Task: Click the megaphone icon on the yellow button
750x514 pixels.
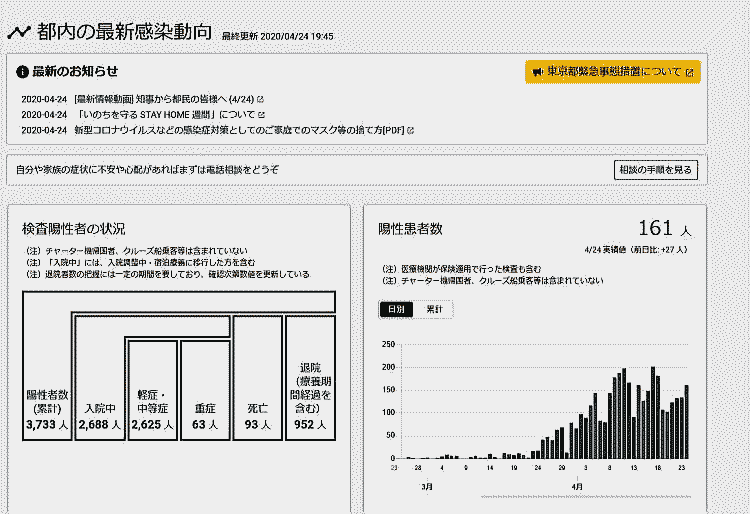Action: coord(537,72)
